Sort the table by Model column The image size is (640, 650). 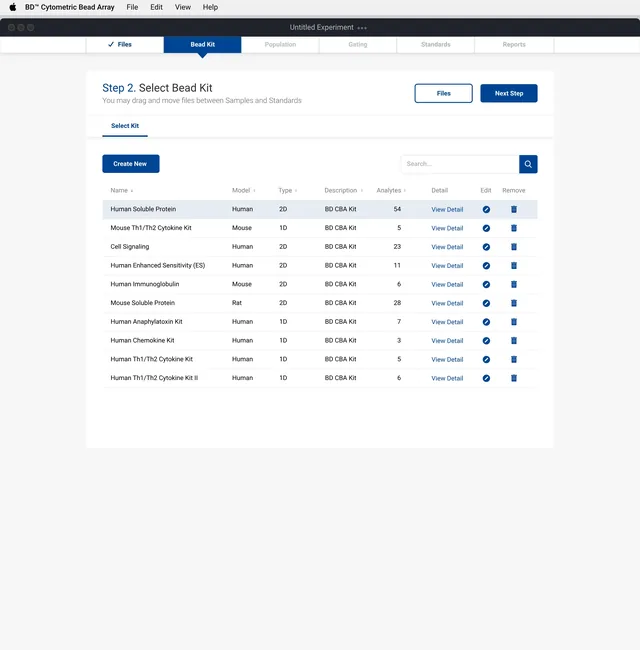[243, 190]
